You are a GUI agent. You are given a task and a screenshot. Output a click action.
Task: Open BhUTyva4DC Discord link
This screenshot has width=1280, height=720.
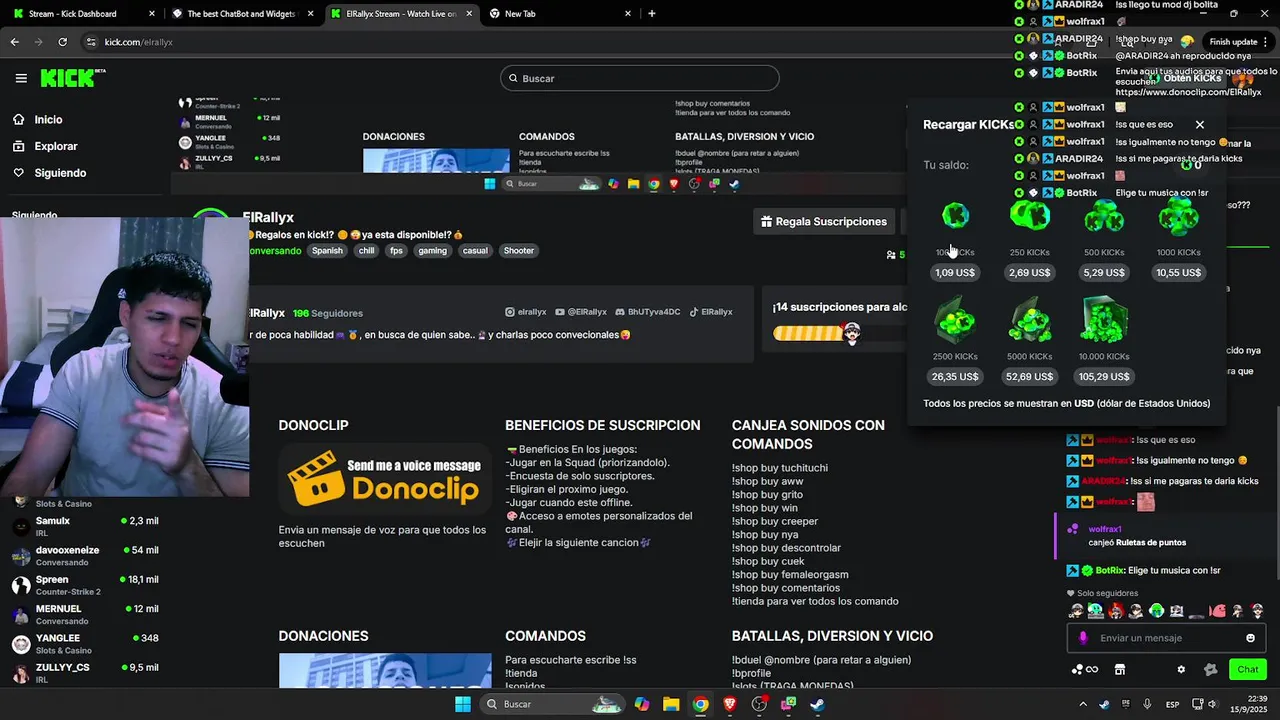coord(647,312)
